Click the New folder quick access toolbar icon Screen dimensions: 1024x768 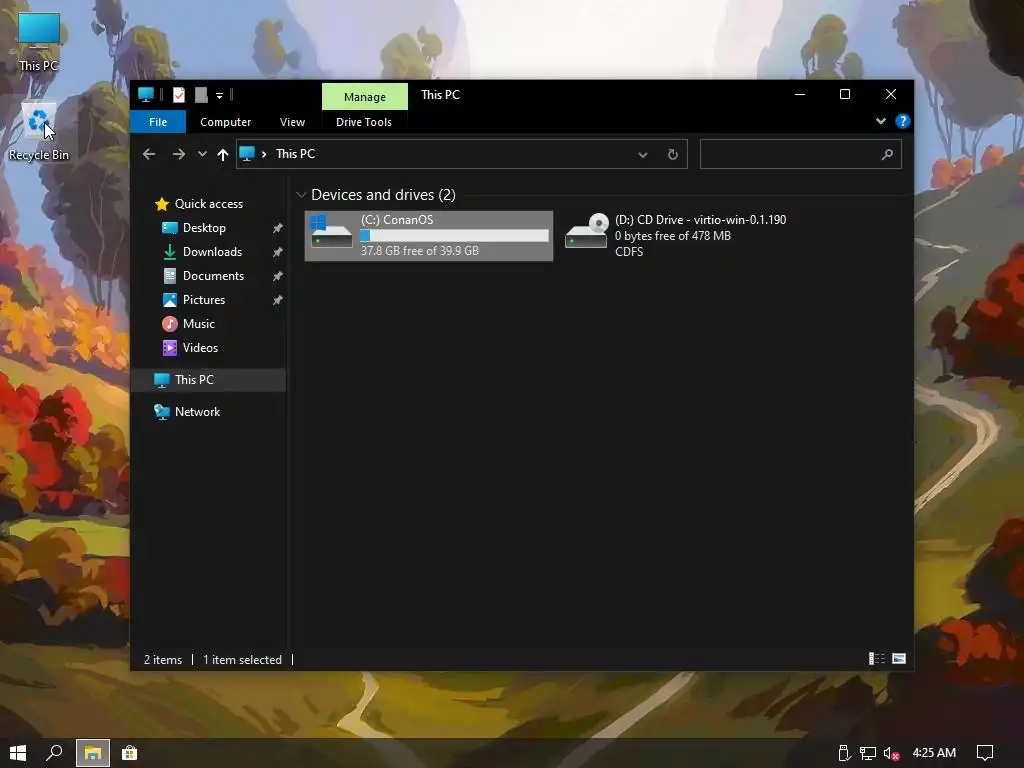(x=201, y=95)
